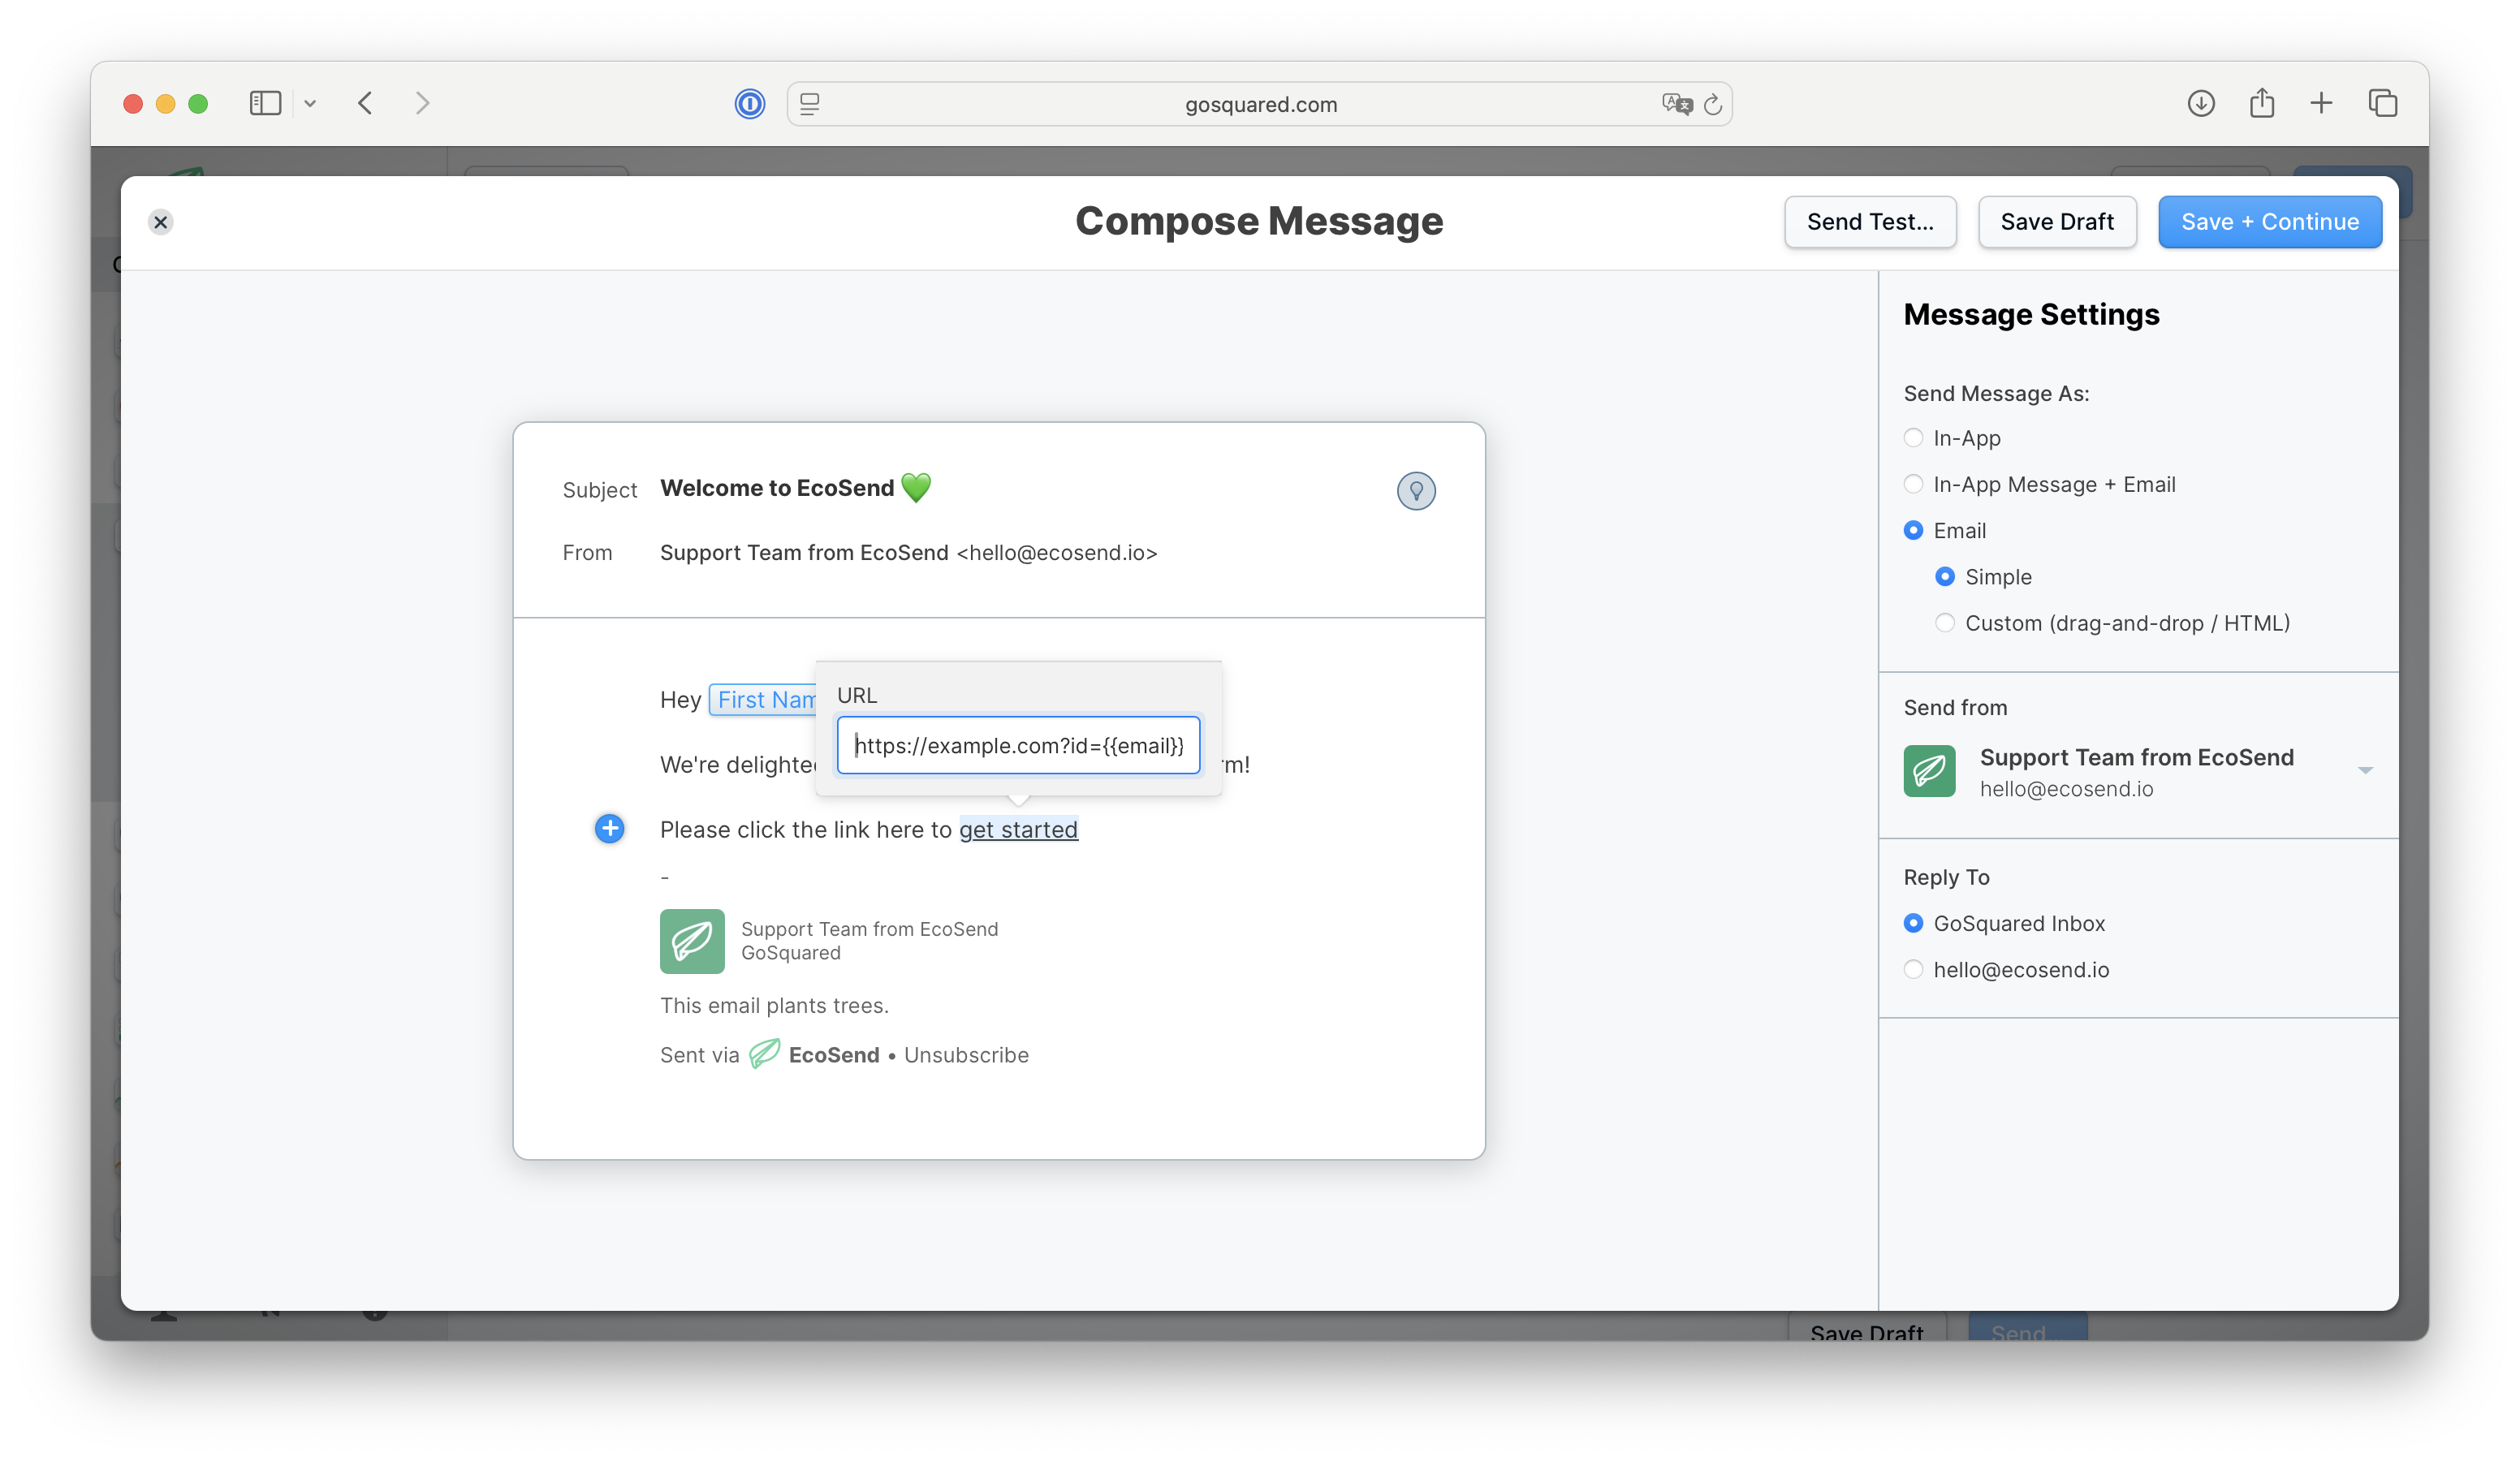Click the Save + Continue button
The image size is (2520, 1461).
coord(2269,222)
